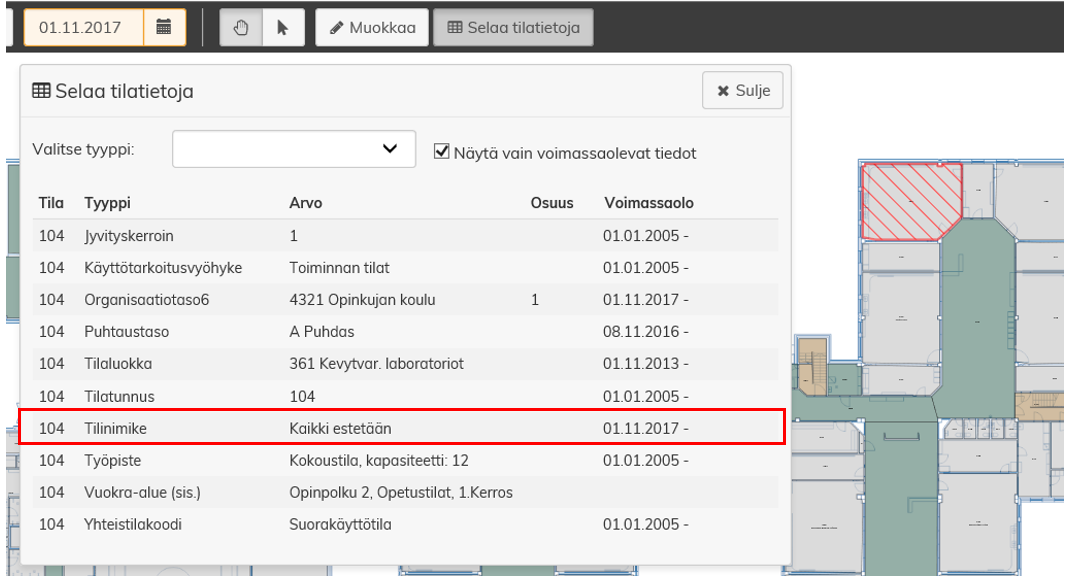Select the hand pan tool
1072x579 pixels.
(240, 28)
